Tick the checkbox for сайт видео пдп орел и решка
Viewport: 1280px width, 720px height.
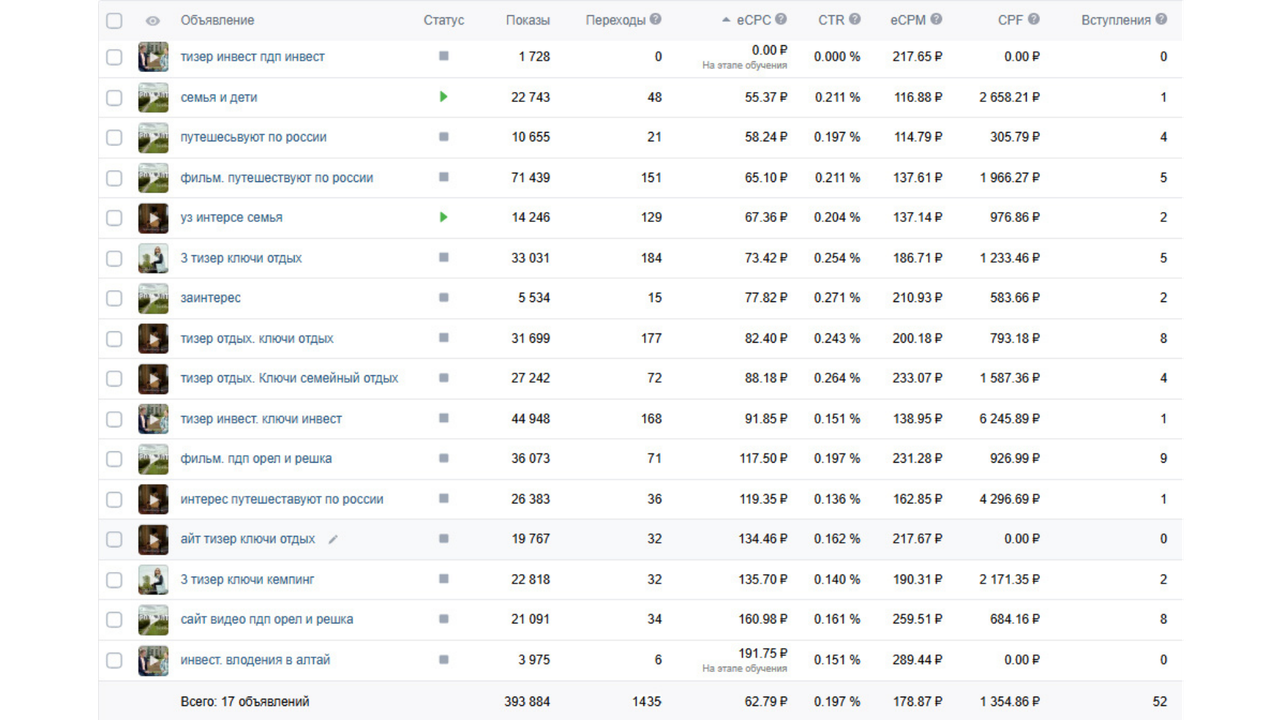(114, 620)
